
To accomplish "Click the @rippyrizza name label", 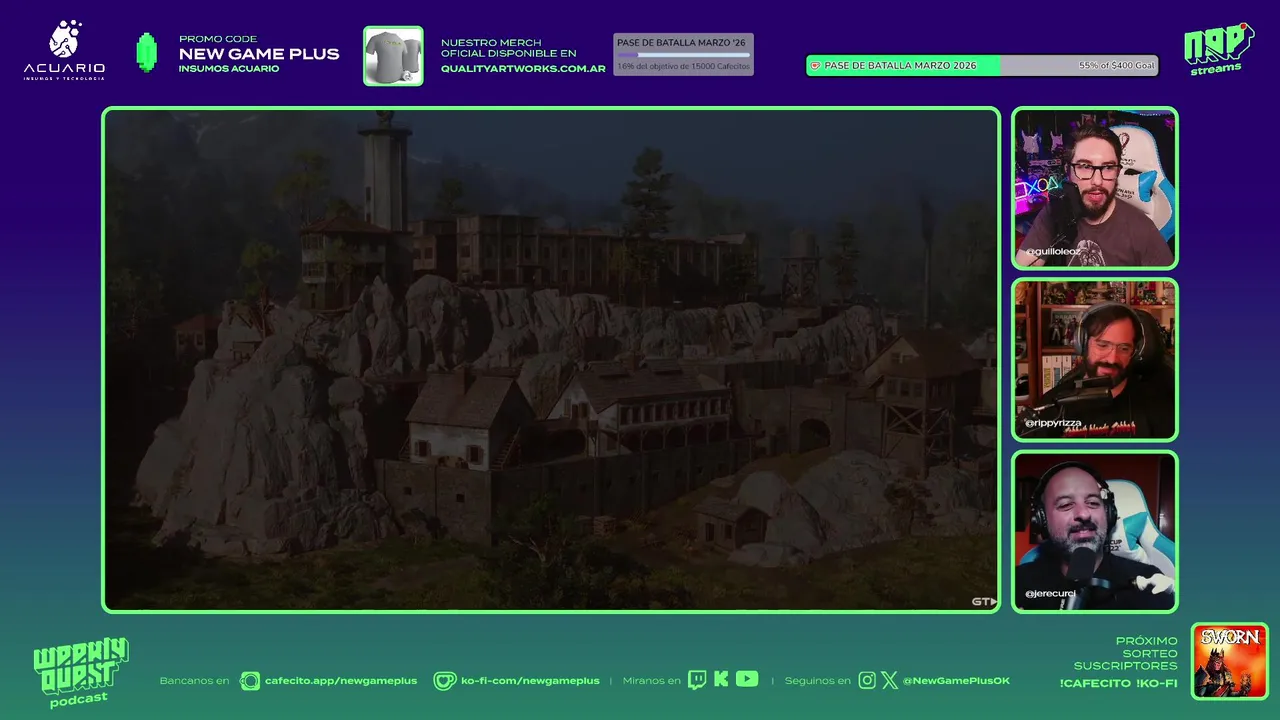I will tap(1052, 423).
